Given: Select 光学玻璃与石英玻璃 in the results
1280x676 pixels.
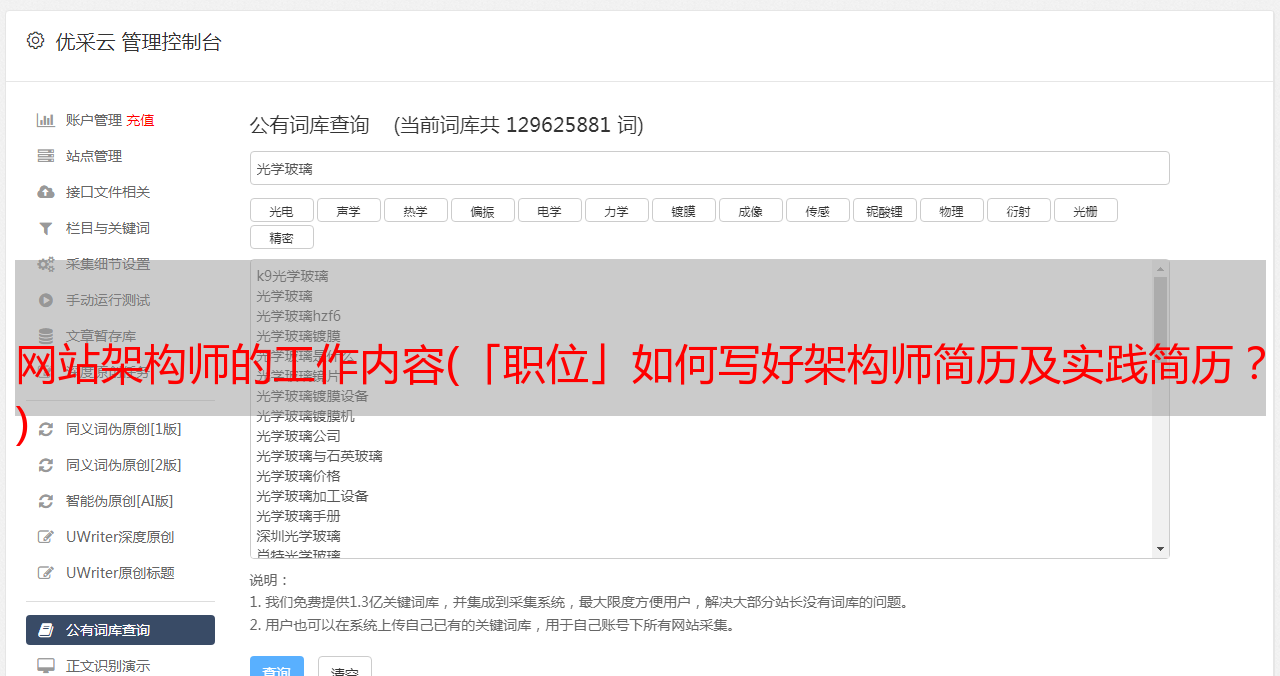Looking at the screenshot, I should pyautogui.click(x=319, y=456).
